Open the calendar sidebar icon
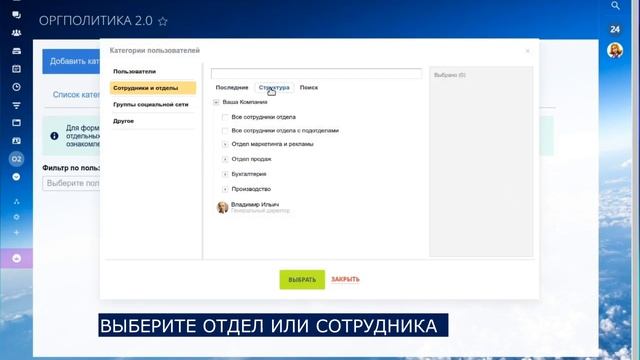 tap(16, 69)
